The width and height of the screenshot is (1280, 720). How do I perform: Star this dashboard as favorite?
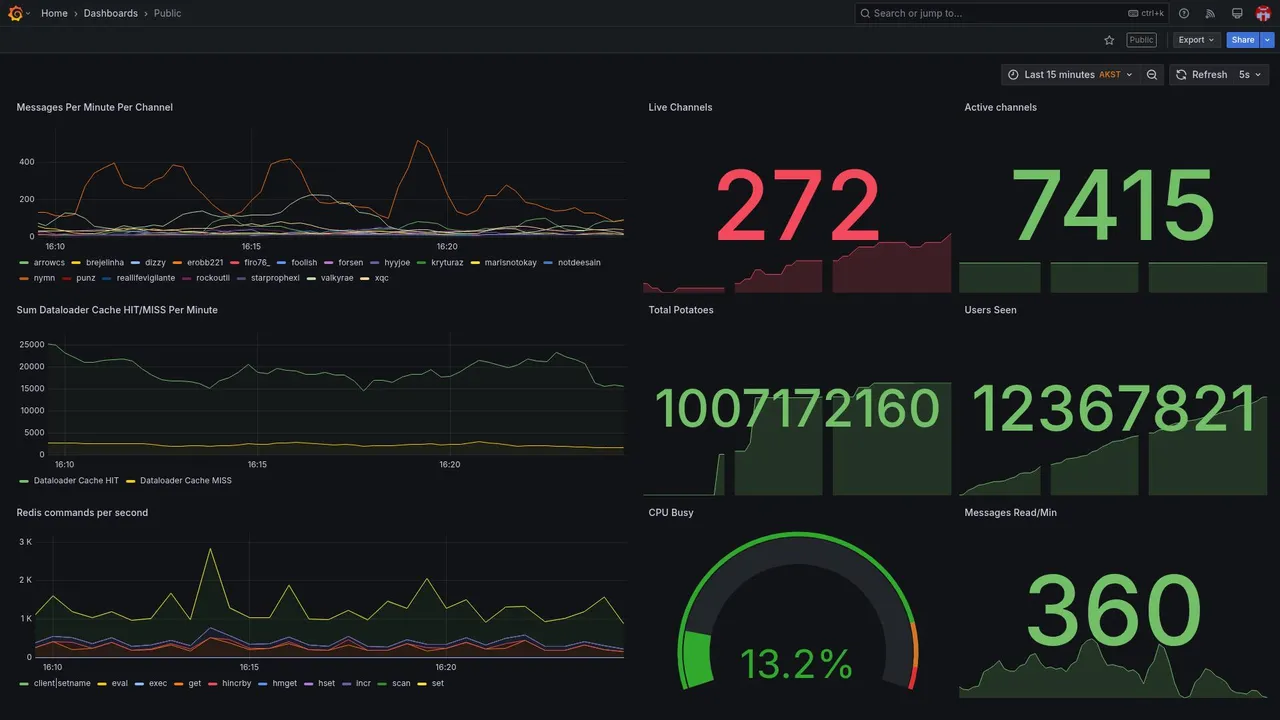click(x=1109, y=40)
